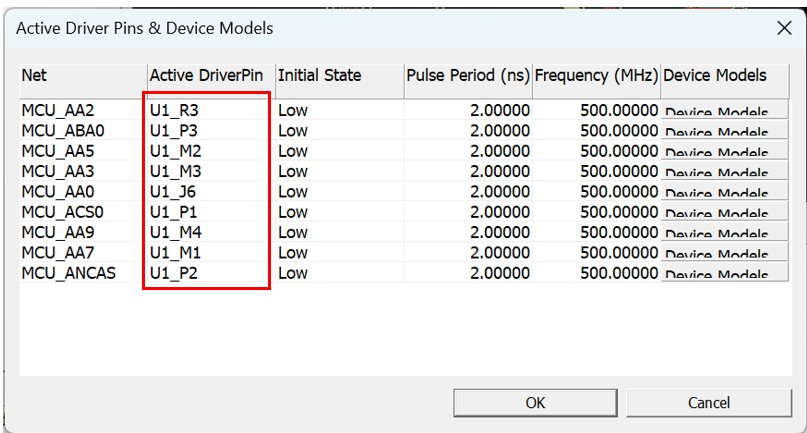Image resolution: width=807 pixels, height=433 pixels.
Task: Open Device Models for MCU_ABA0
Action: (724, 131)
